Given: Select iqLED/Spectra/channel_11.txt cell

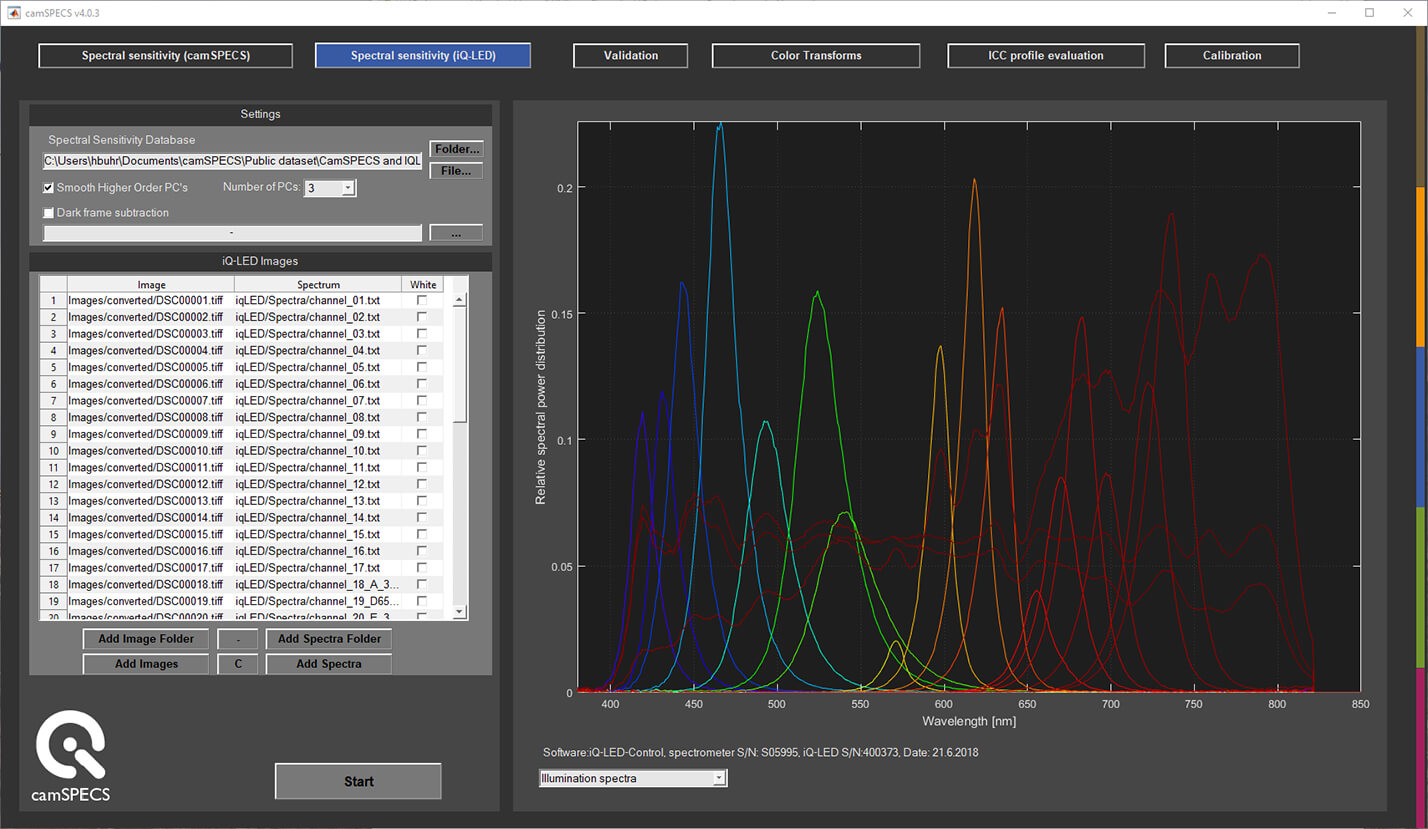Looking at the screenshot, I should coord(318,468).
